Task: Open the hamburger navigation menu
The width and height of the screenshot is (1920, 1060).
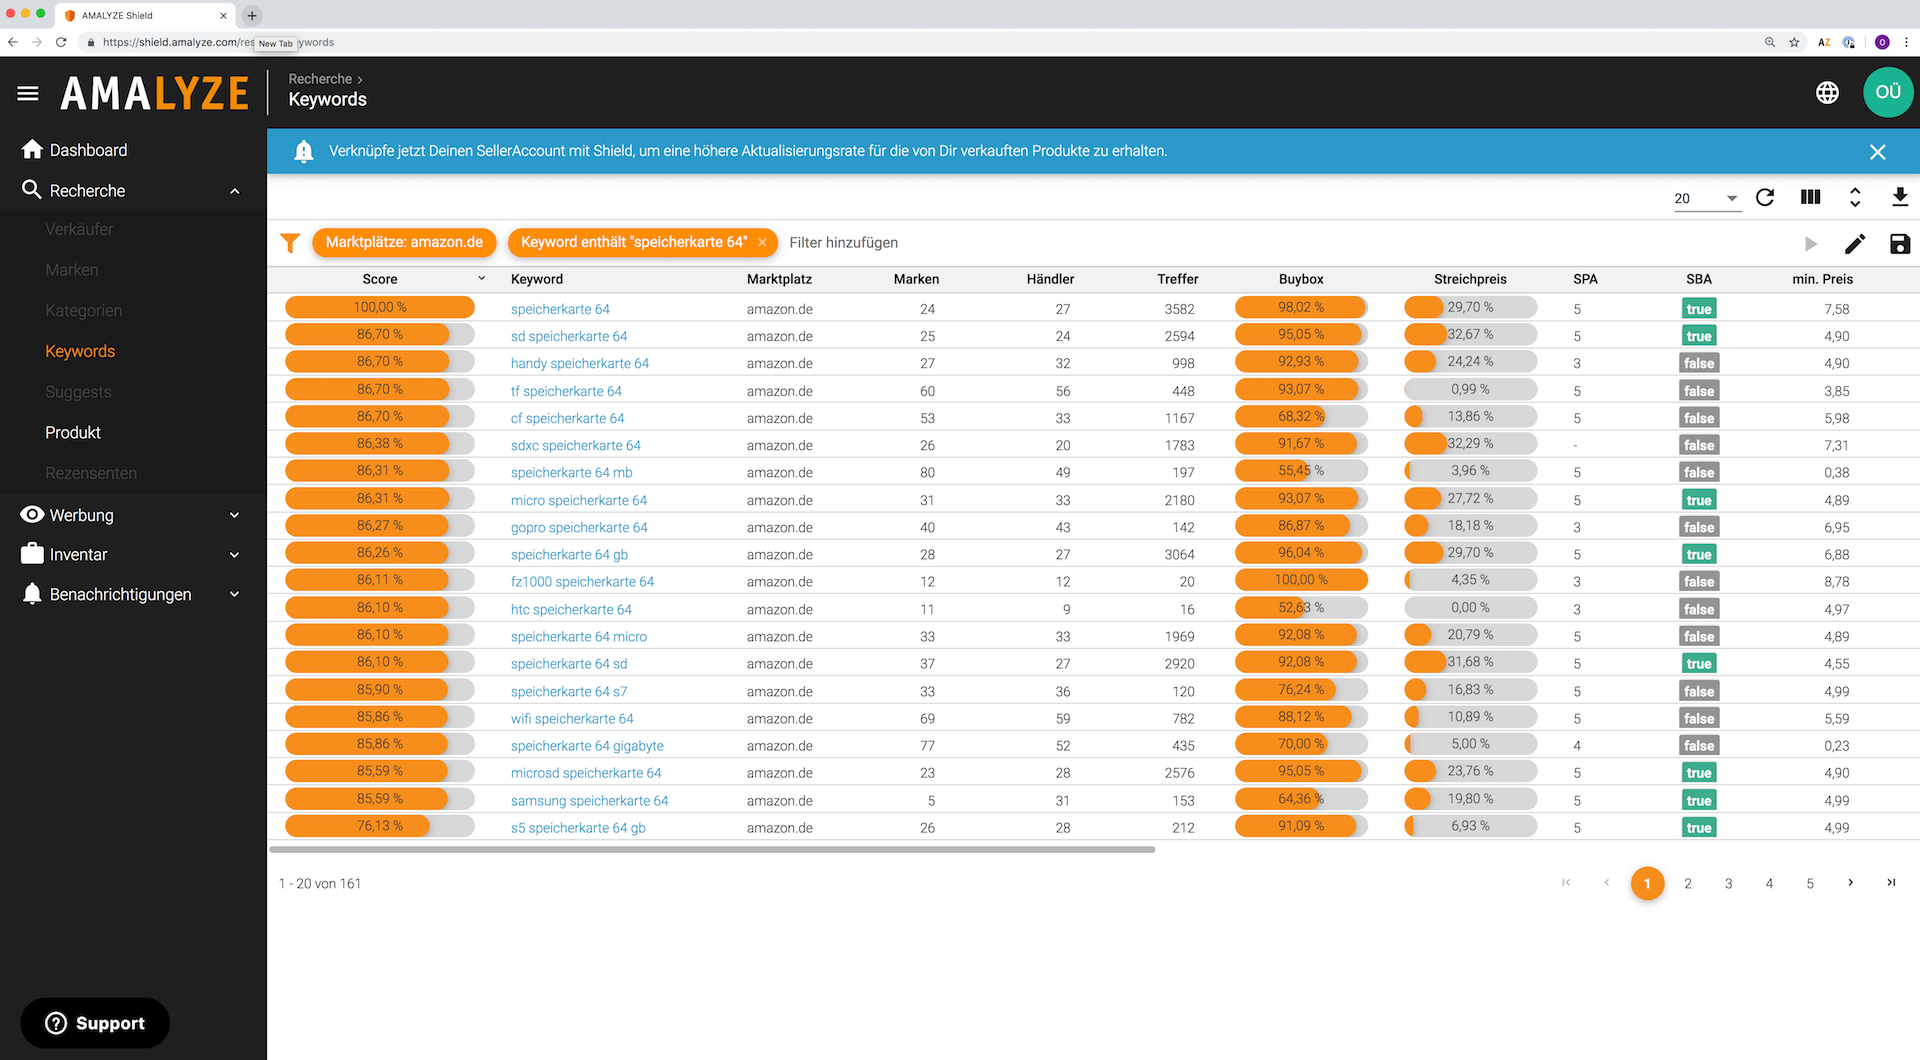Action: [x=28, y=93]
